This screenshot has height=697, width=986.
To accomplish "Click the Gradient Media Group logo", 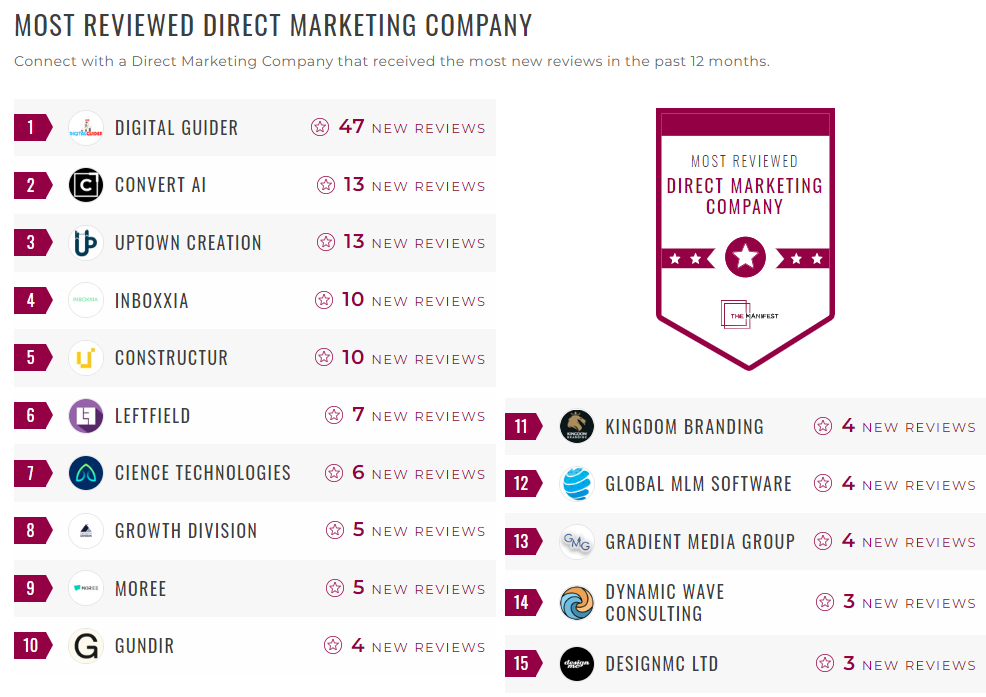I will pos(577,542).
